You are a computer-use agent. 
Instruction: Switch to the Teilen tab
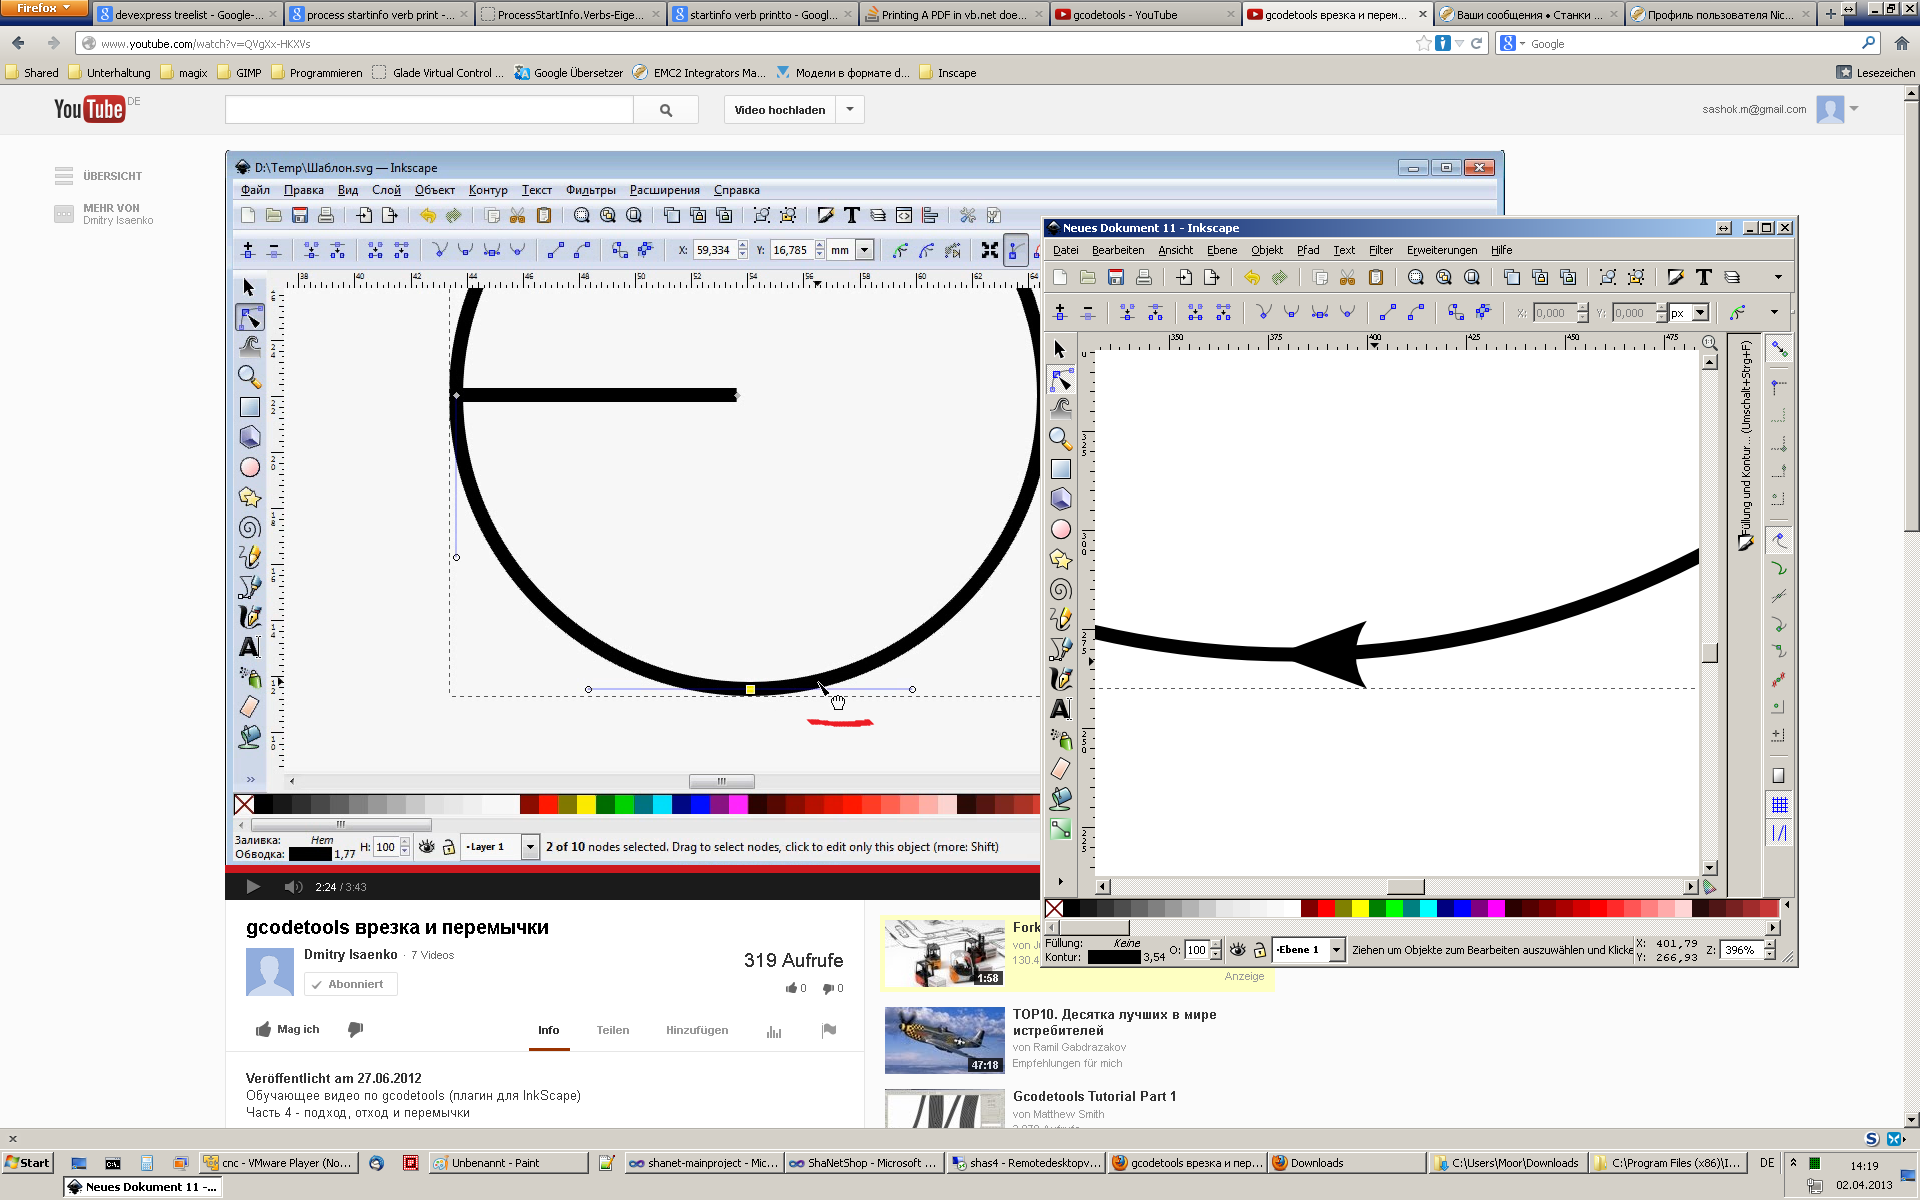(612, 1030)
